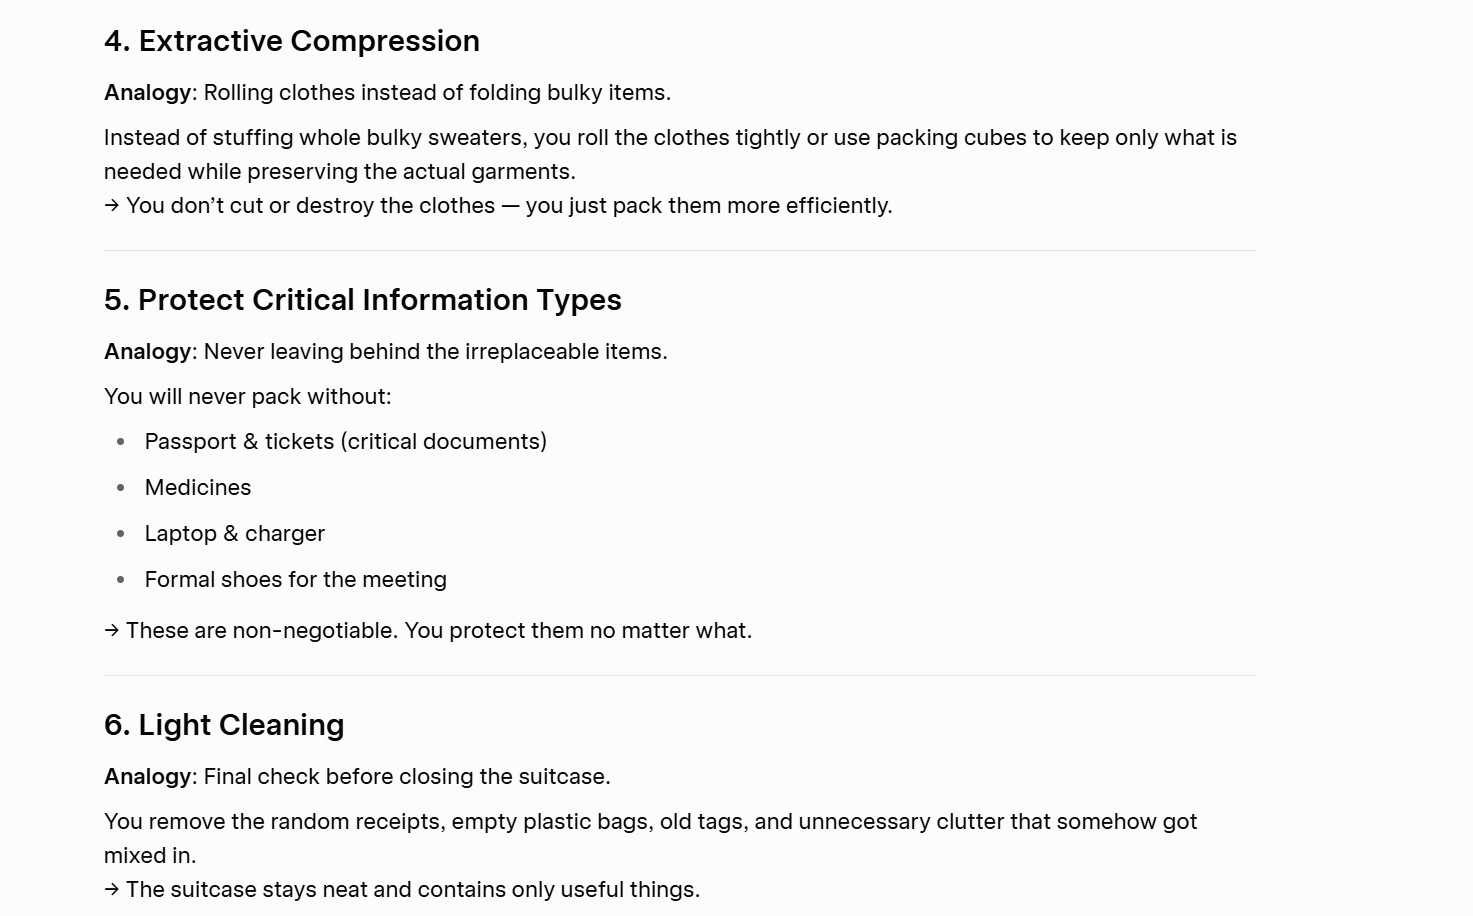Click the divider line above section 6
1473x916 pixels.
[680, 676]
